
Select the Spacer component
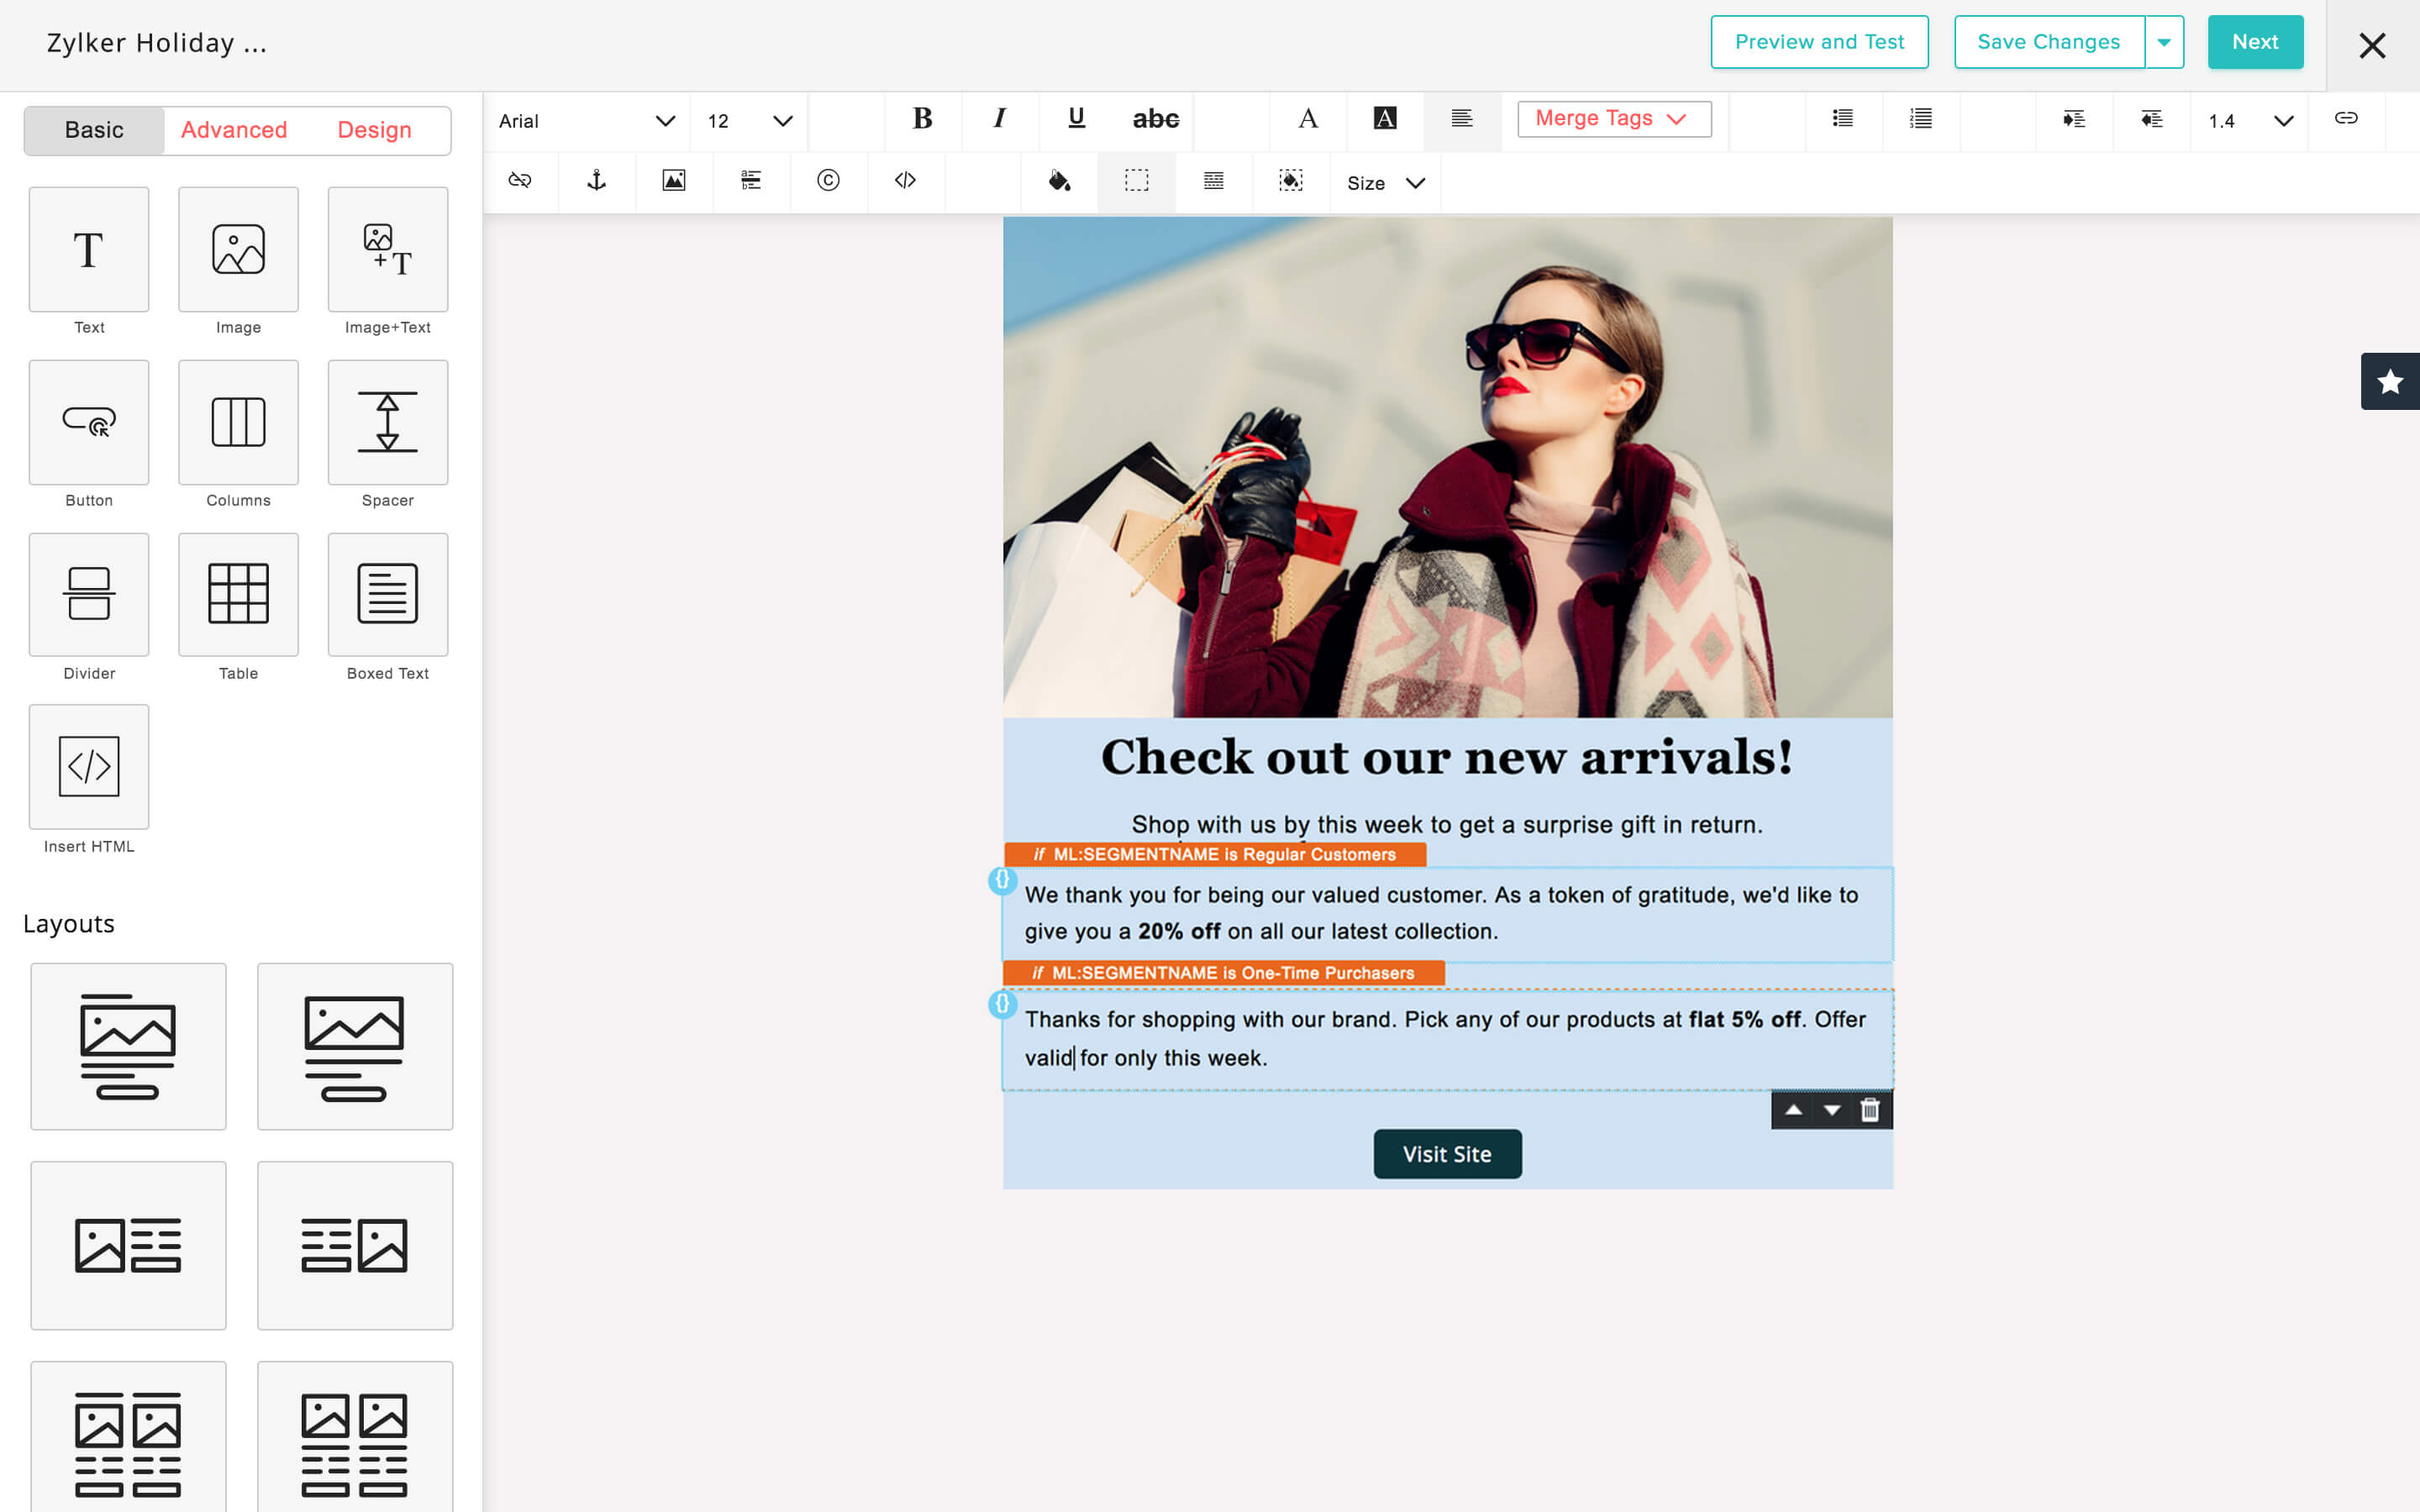(388, 423)
